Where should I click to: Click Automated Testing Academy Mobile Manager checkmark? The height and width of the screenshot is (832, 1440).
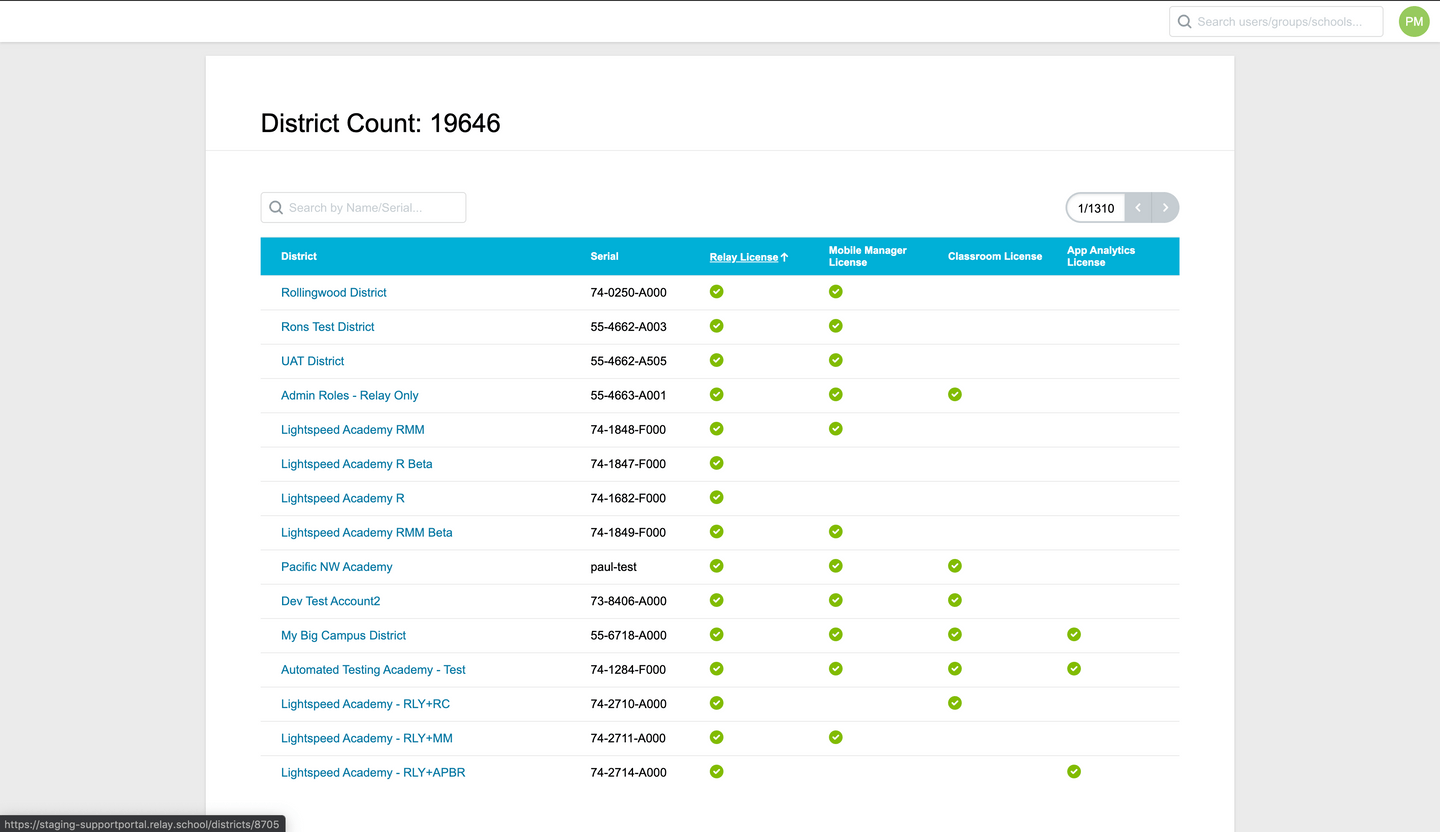(x=835, y=668)
